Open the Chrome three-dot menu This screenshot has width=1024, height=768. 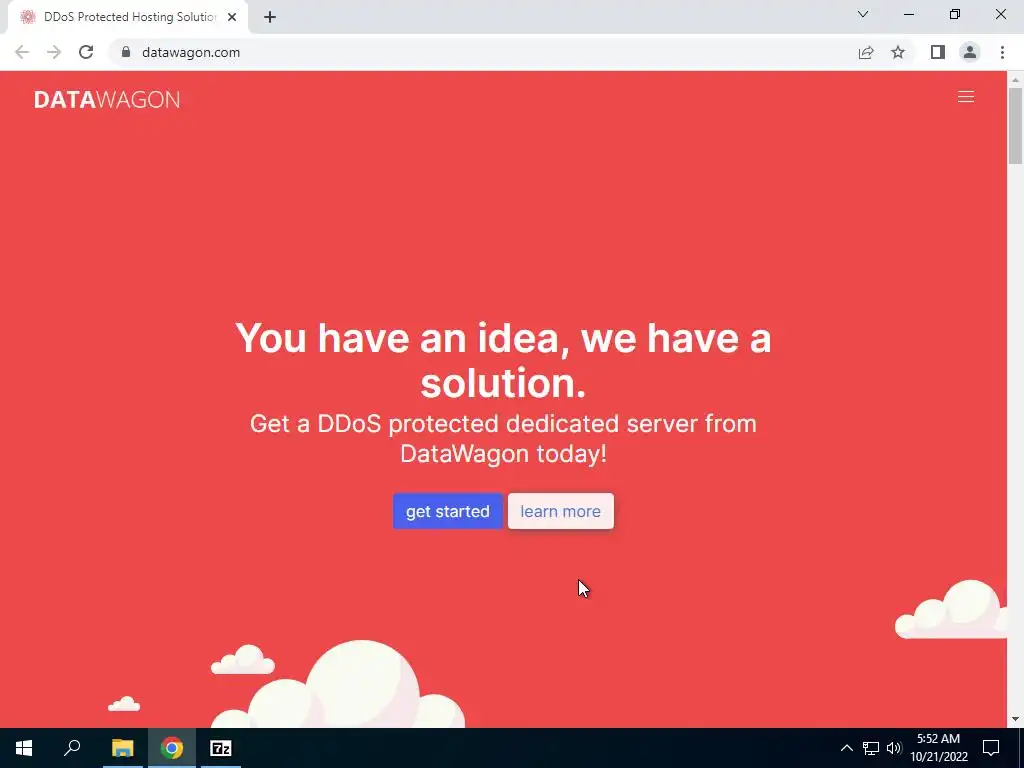1002,52
